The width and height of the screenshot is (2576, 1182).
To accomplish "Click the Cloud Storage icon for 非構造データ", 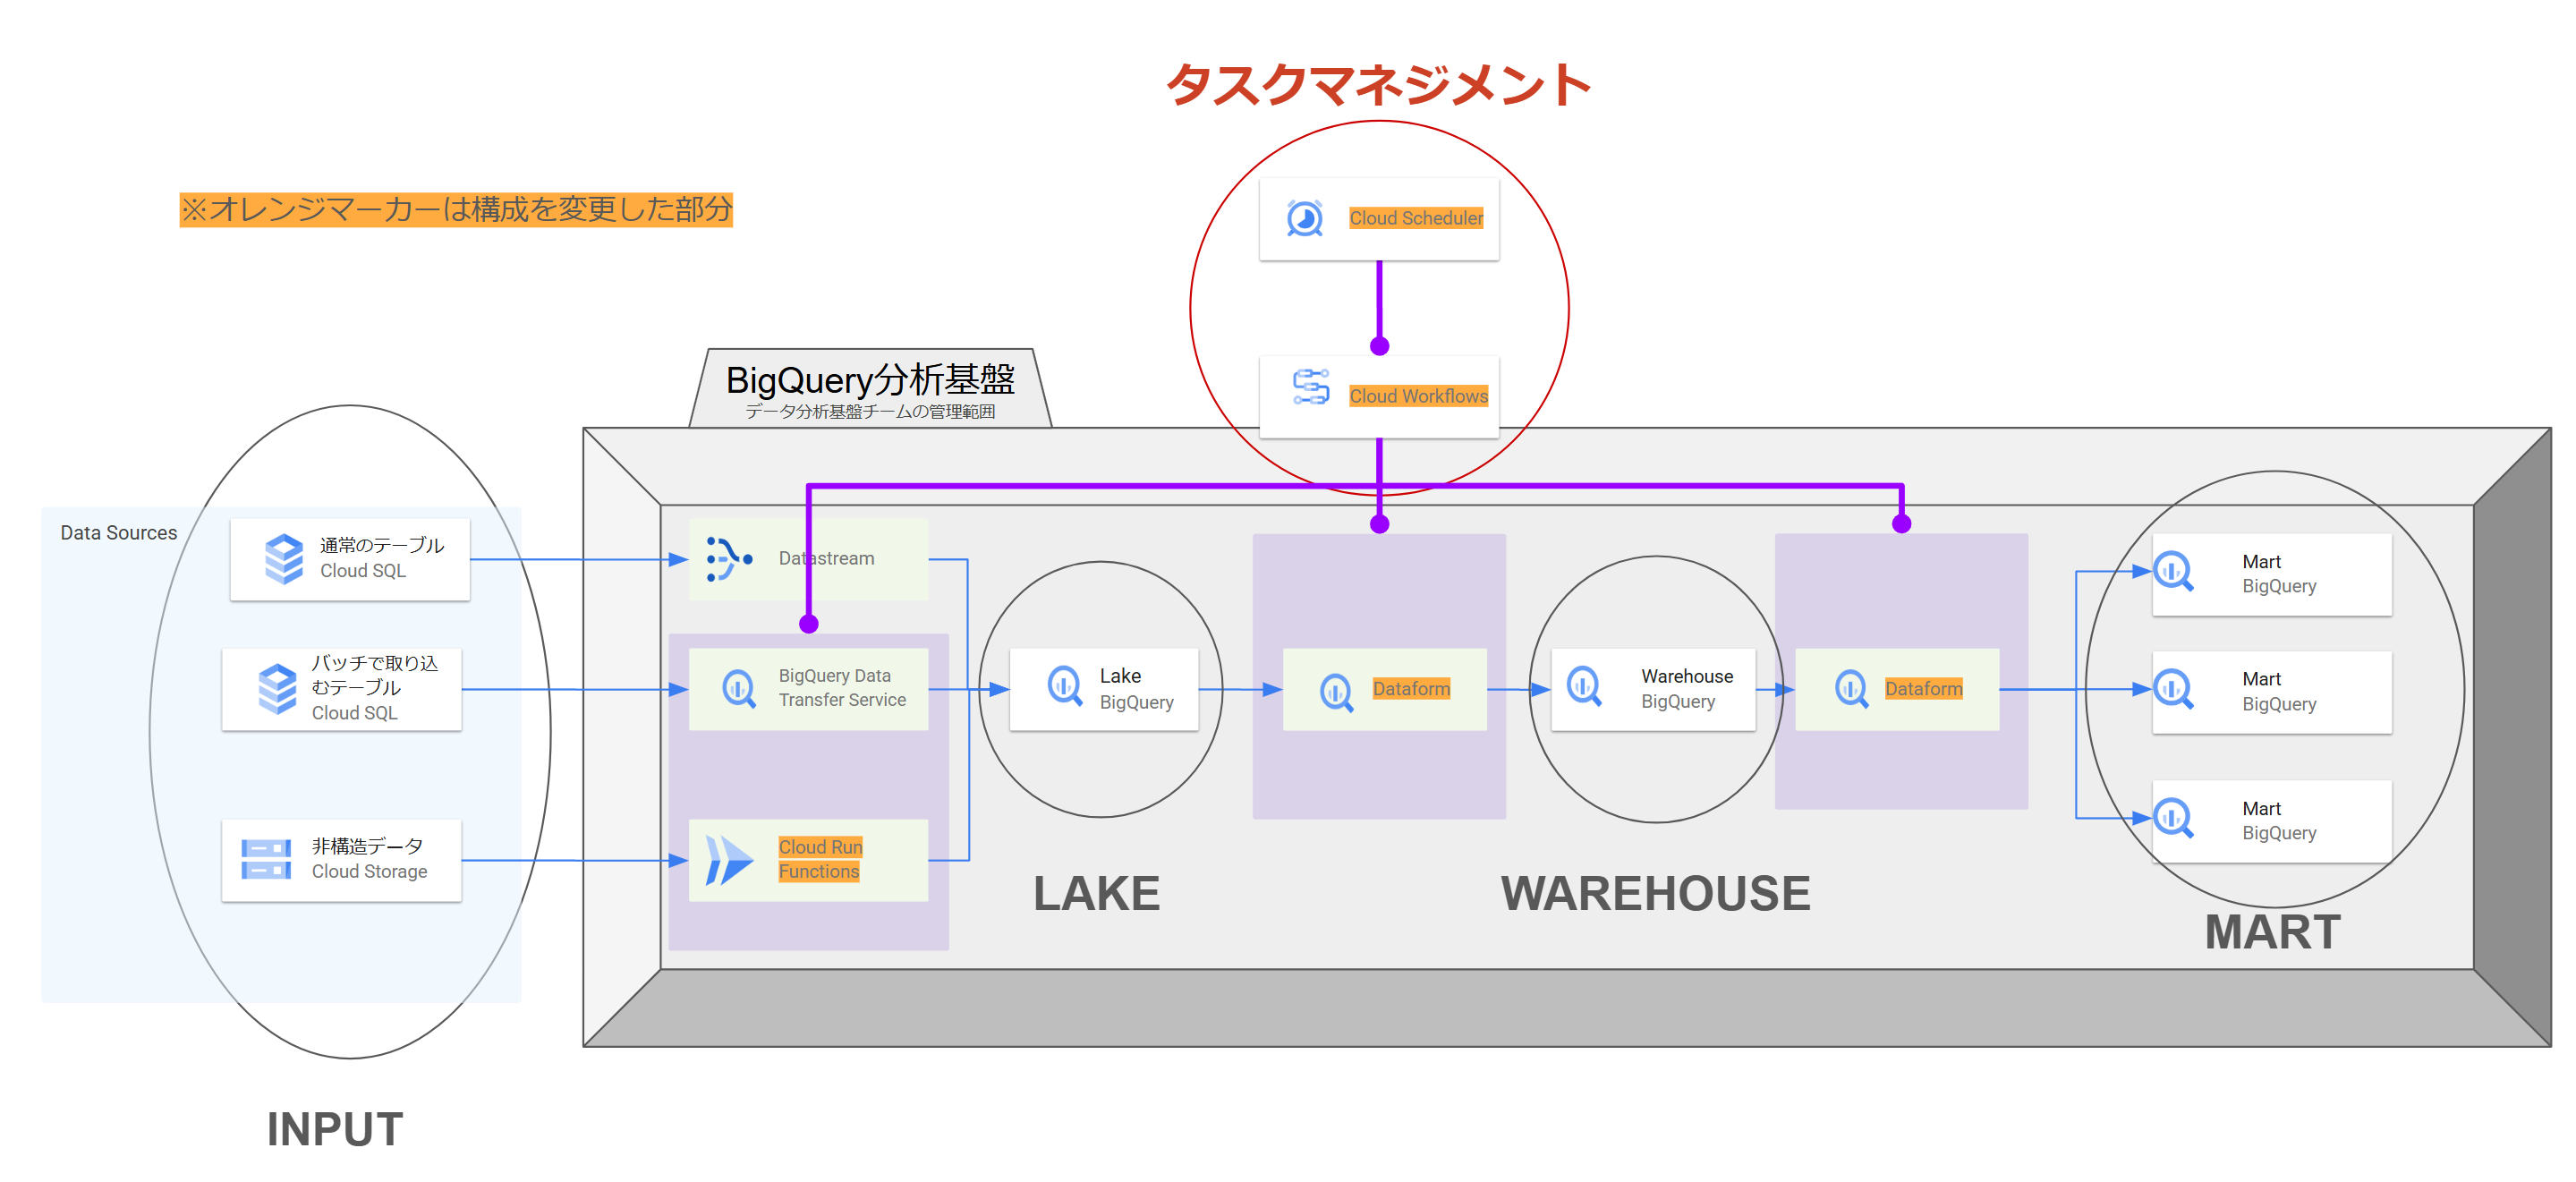I will 266,860.
